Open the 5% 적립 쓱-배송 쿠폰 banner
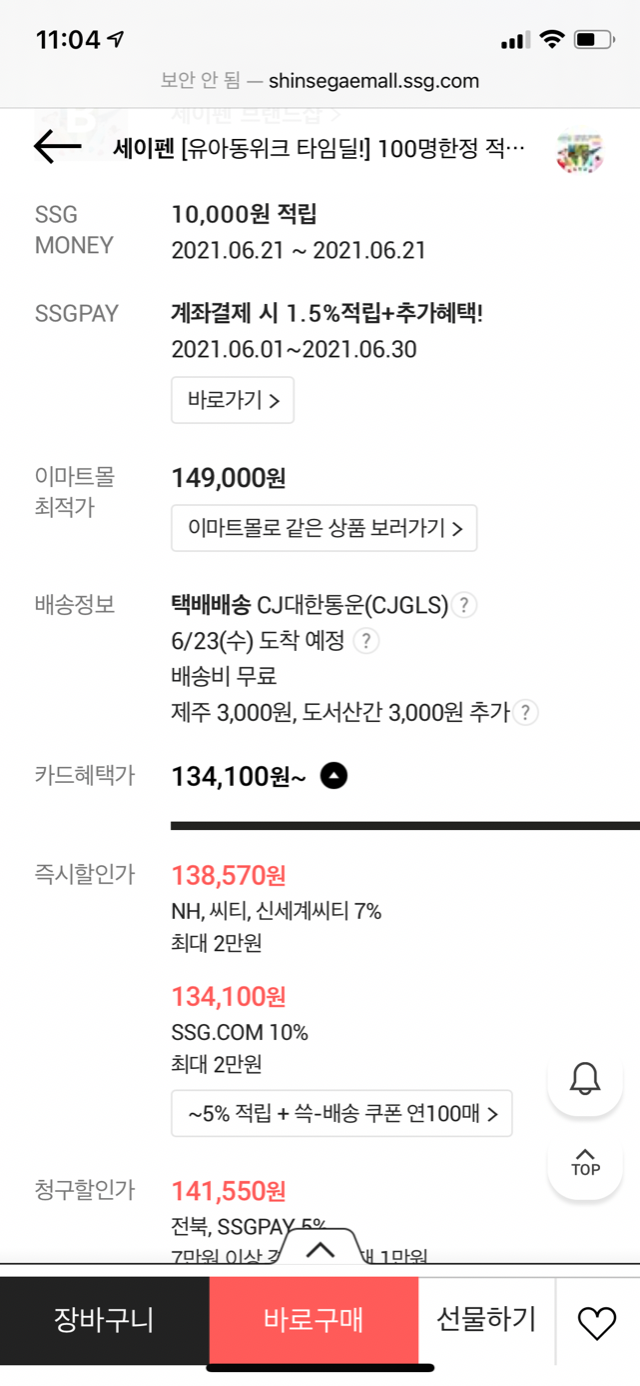640x1386 pixels. [x=342, y=1113]
